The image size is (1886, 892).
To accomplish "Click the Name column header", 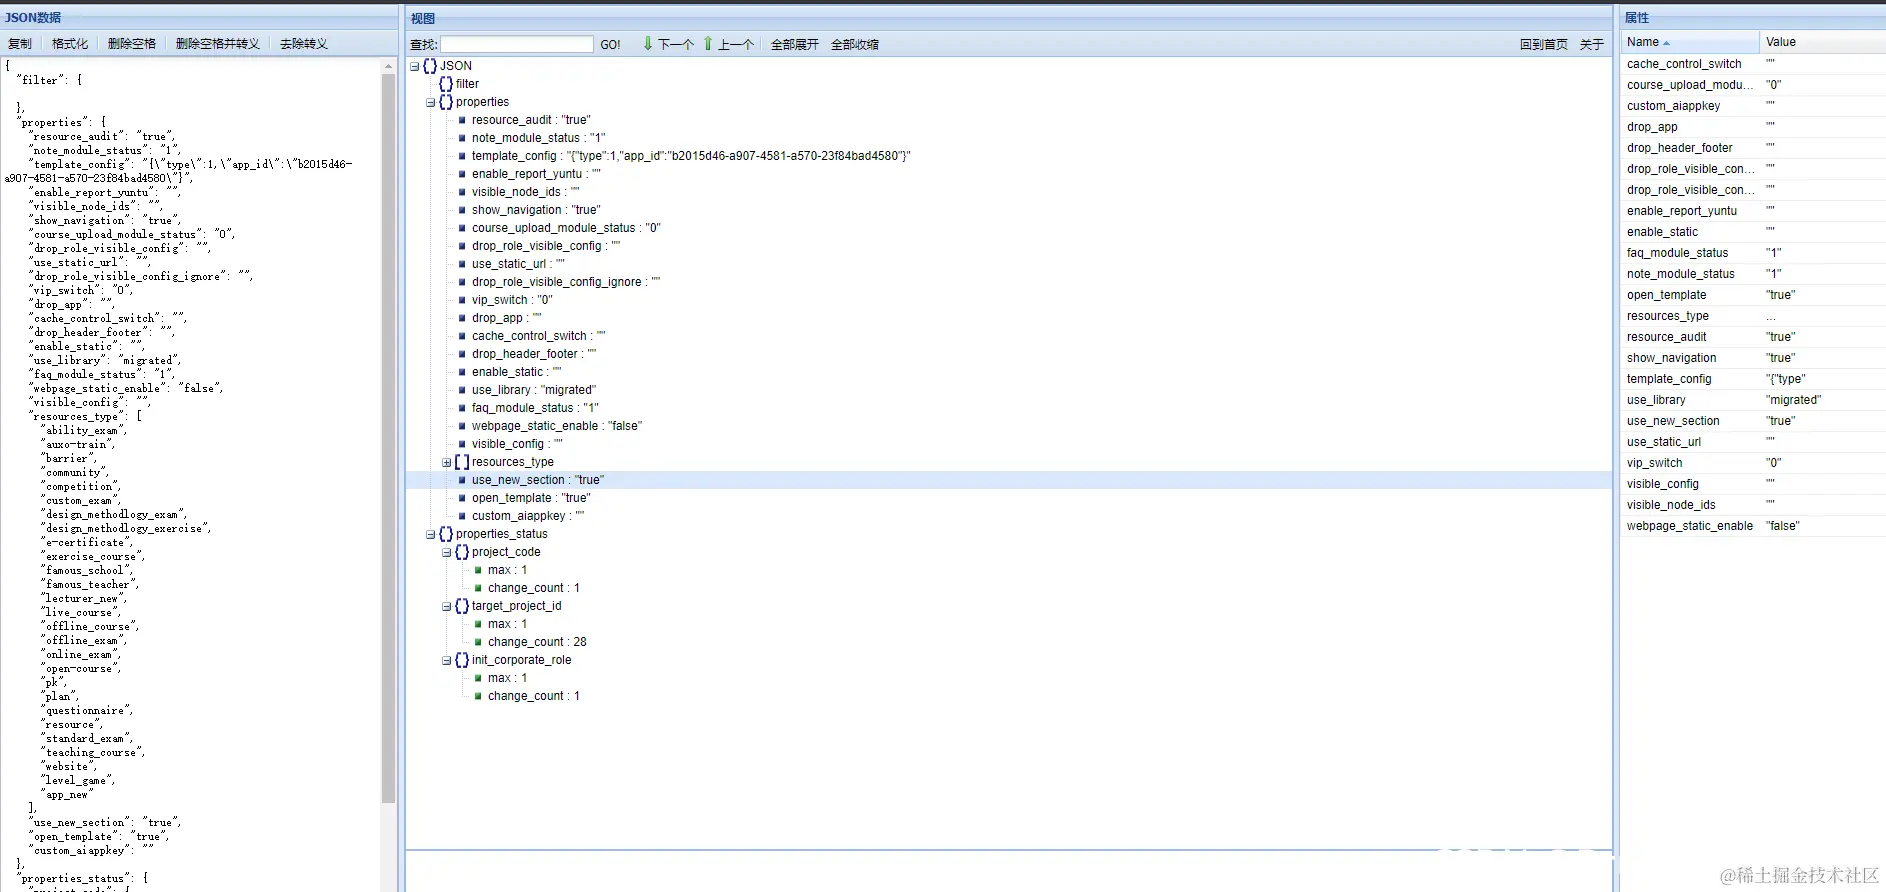I will tap(1690, 42).
